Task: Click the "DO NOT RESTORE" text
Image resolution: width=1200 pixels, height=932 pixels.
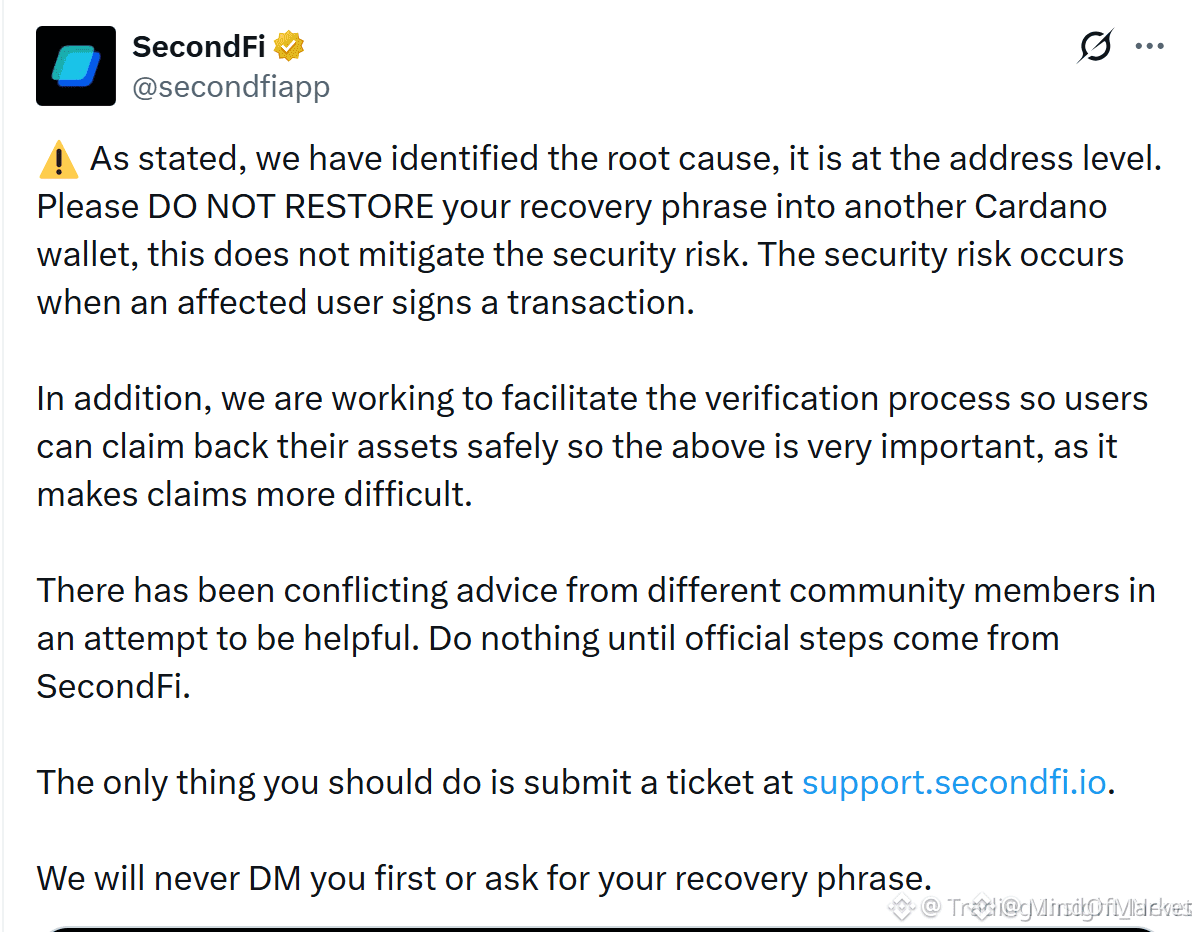Action: point(291,207)
